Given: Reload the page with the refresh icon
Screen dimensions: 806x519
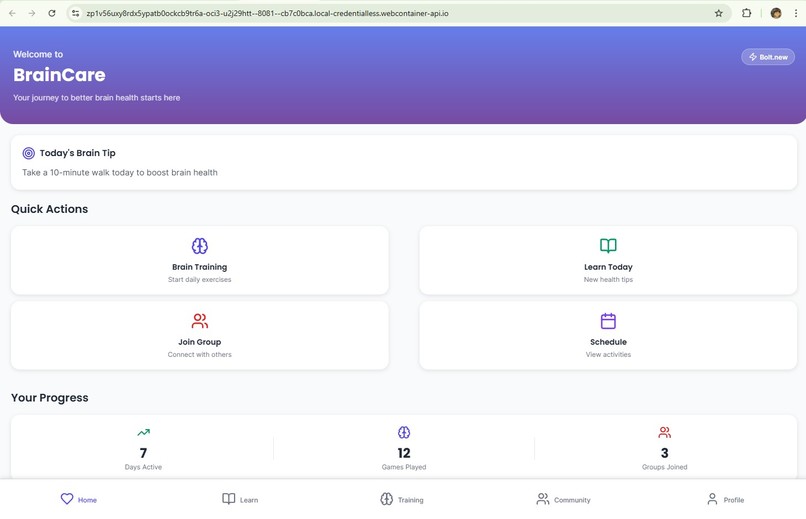Looking at the screenshot, I should click(x=52, y=13).
